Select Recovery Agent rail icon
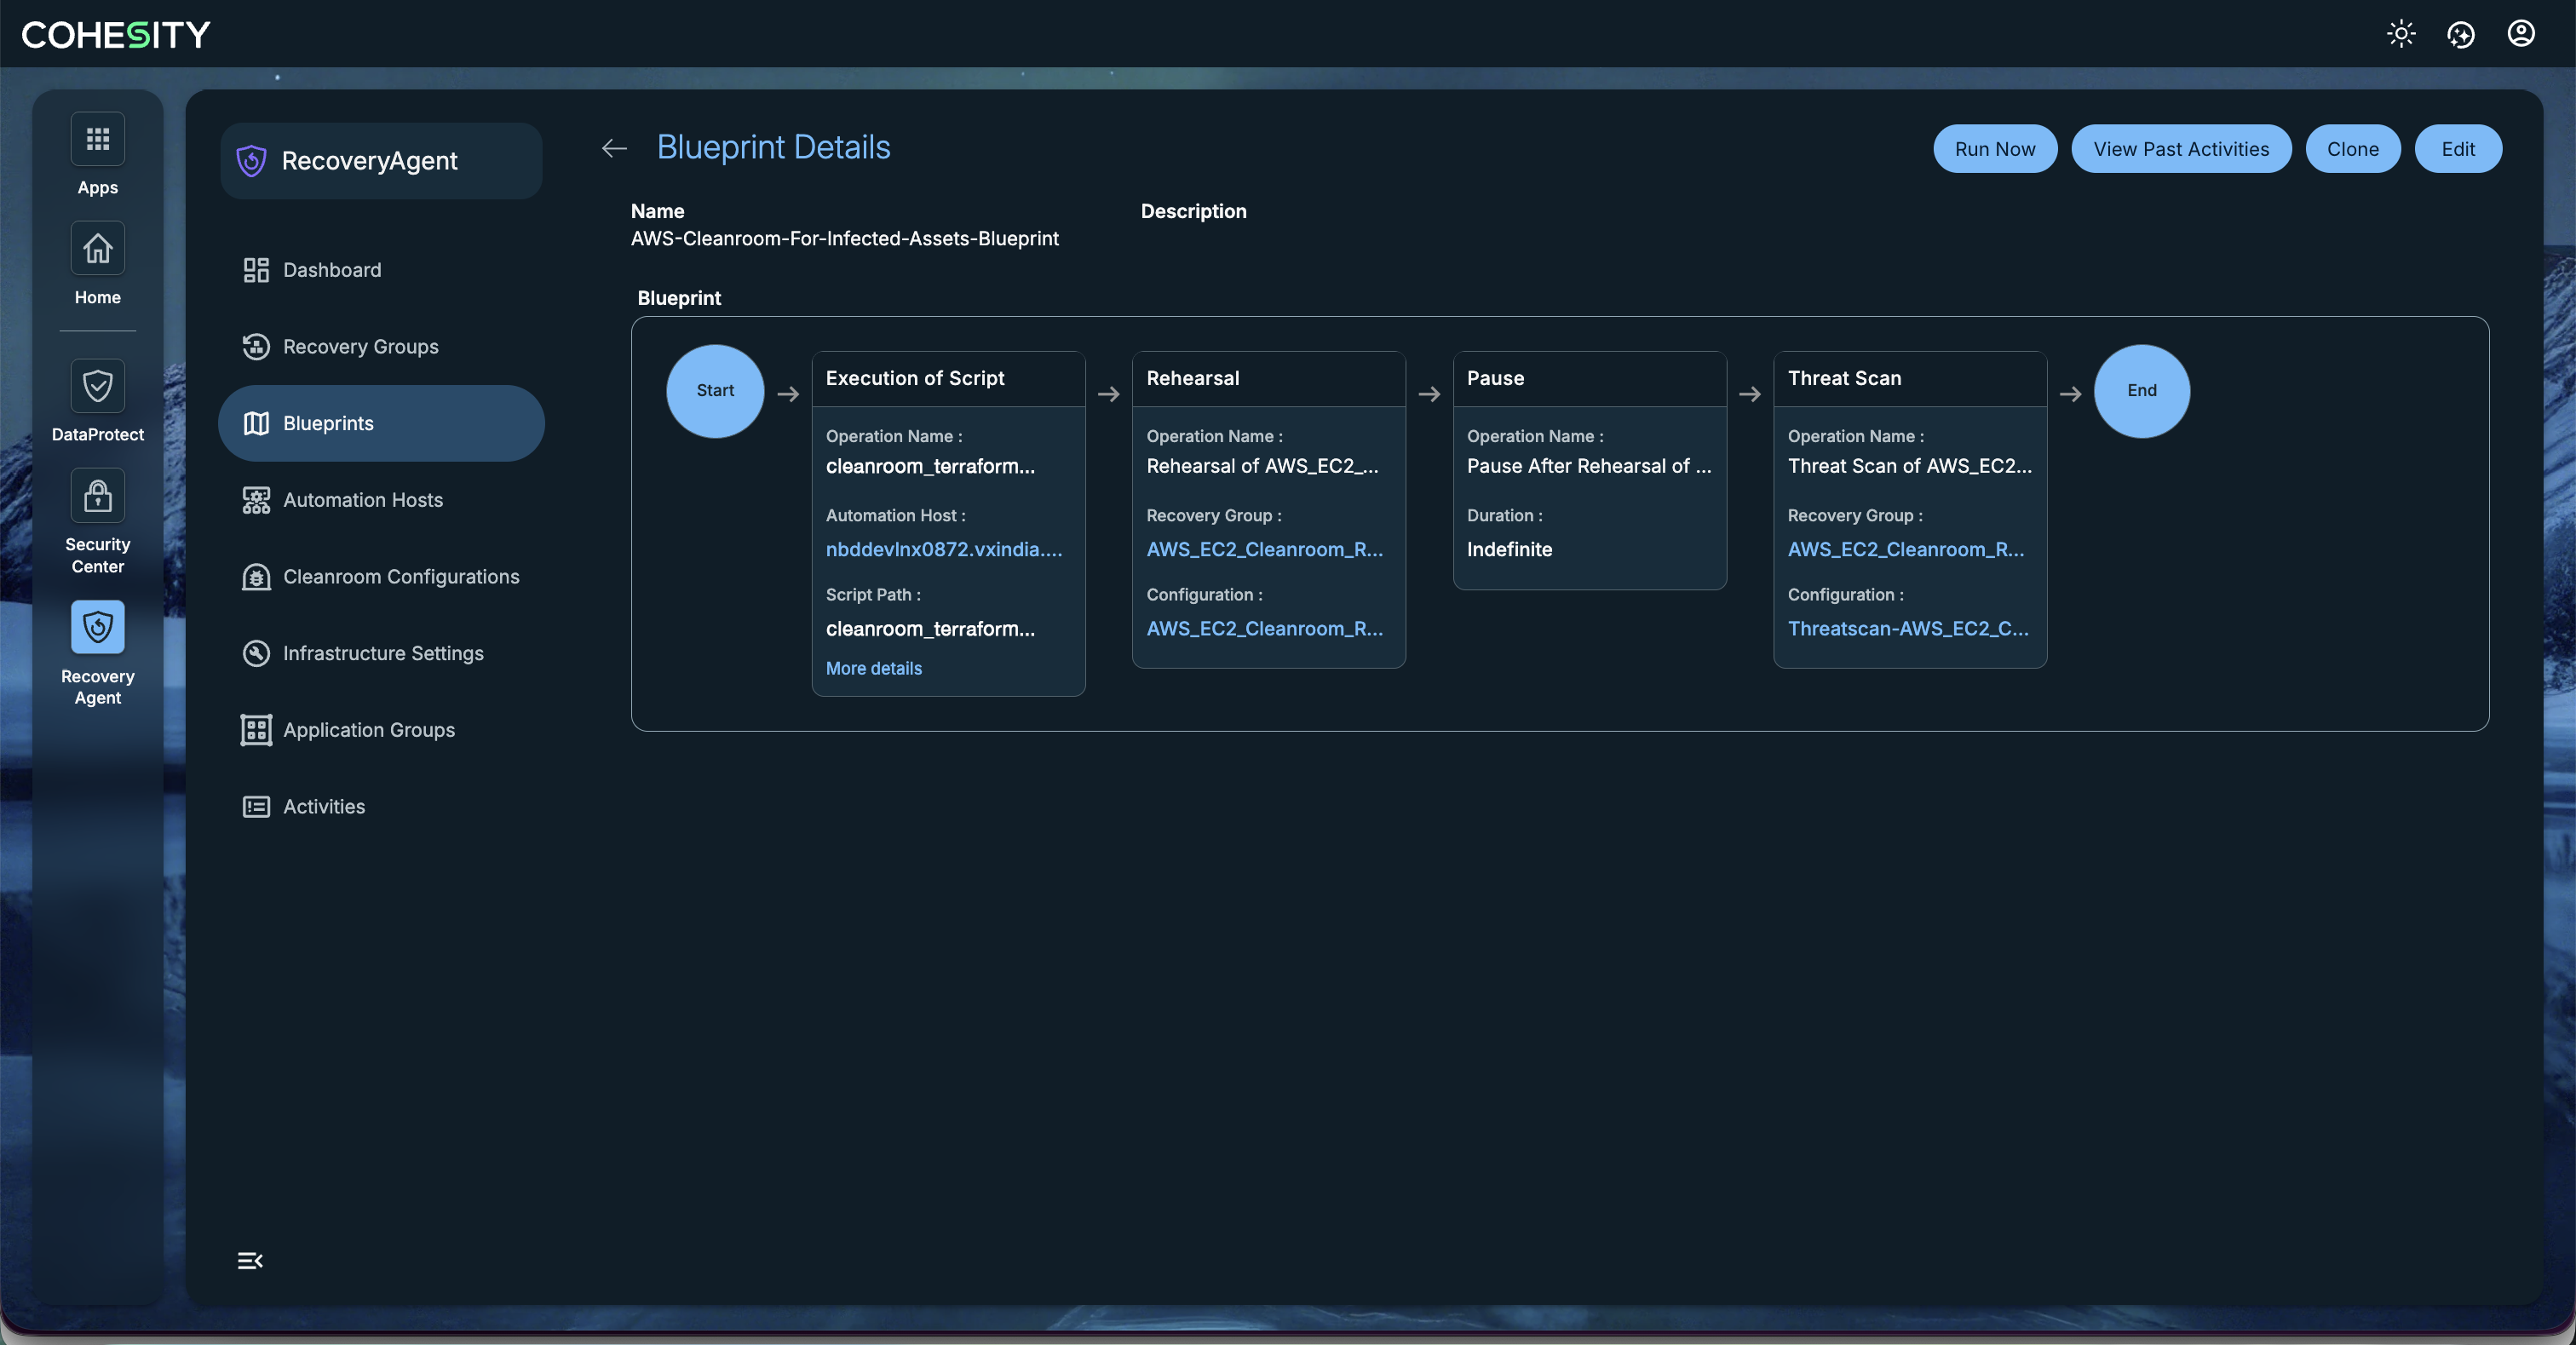The height and width of the screenshot is (1345, 2576). tap(97, 628)
